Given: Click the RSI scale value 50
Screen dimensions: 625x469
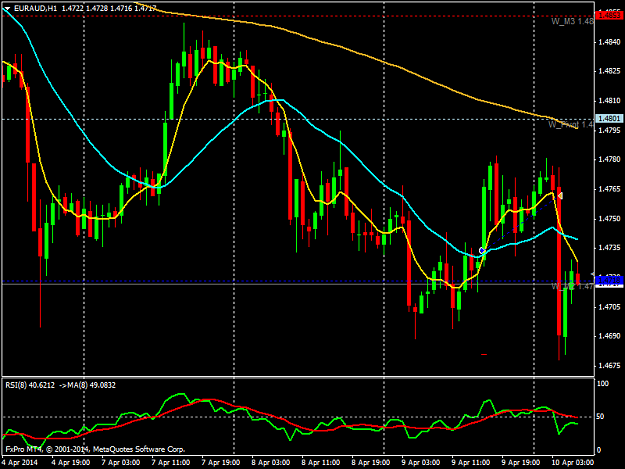Looking at the screenshot, I should (602, 416).
